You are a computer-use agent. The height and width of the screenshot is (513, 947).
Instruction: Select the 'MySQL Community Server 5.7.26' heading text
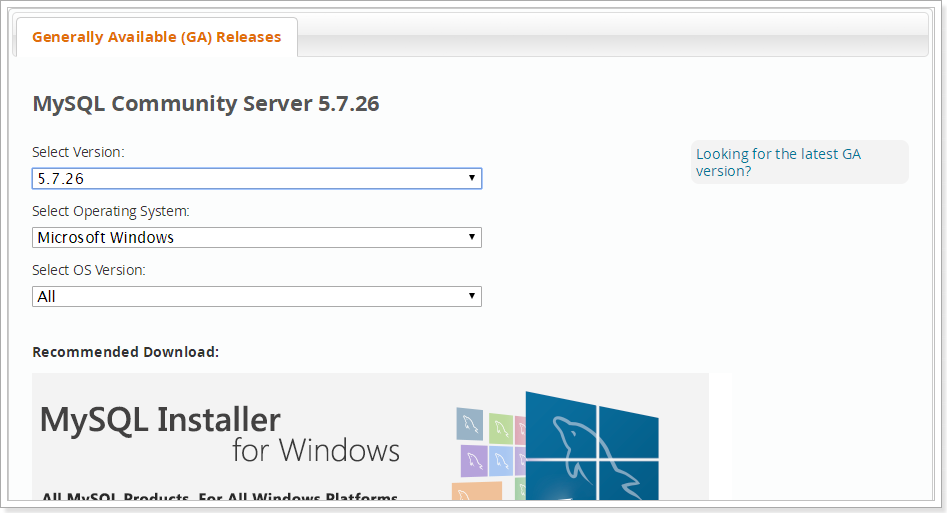[205, 103]
